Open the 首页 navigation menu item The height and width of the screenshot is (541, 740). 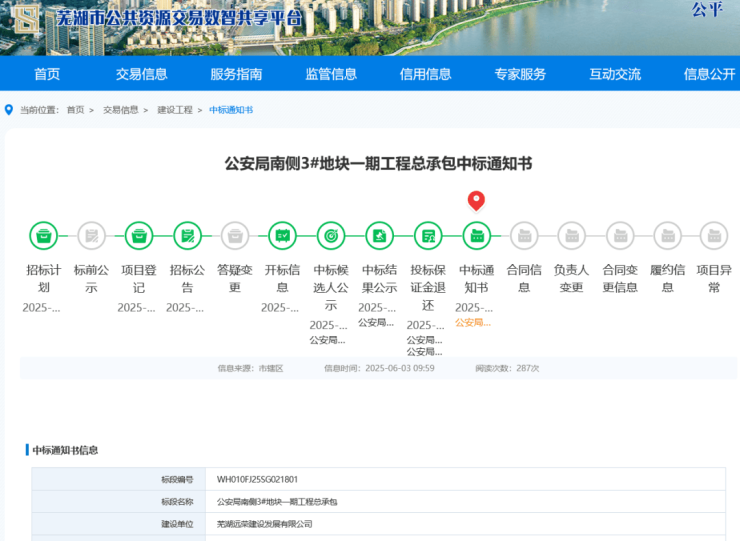47,74
